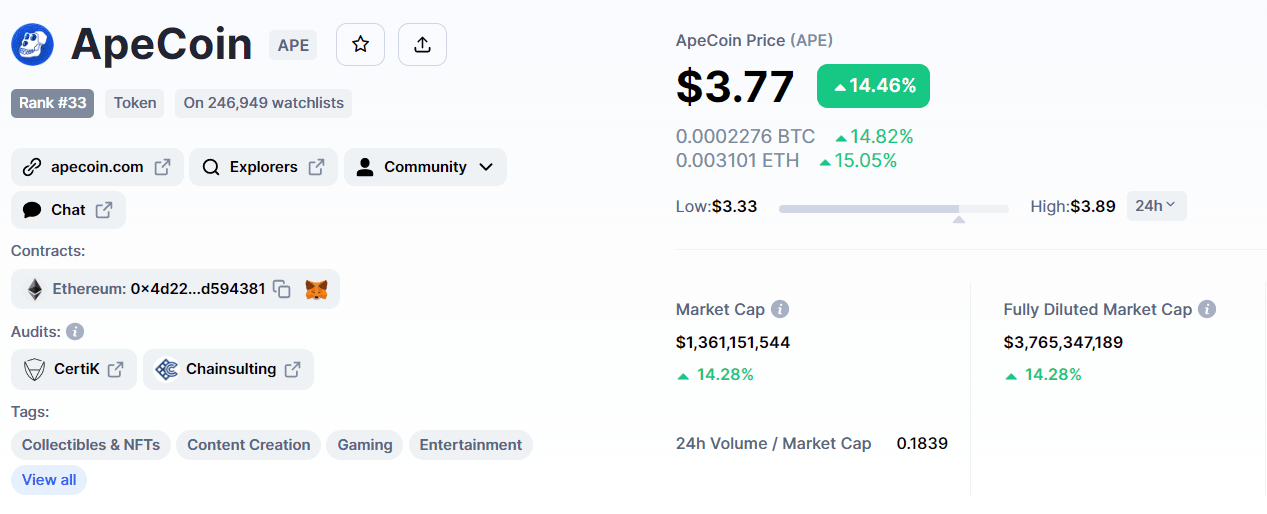Expand the Community dropdown
The image size is (1267, 514).
point(425,167)
